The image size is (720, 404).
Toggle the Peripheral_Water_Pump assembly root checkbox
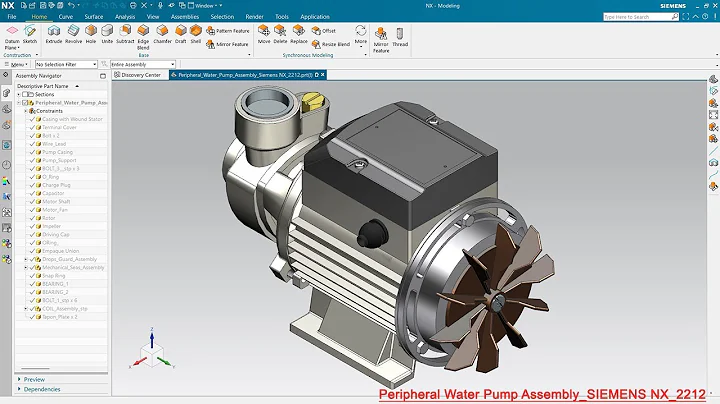pyautogui.click(x=25, y=103)
